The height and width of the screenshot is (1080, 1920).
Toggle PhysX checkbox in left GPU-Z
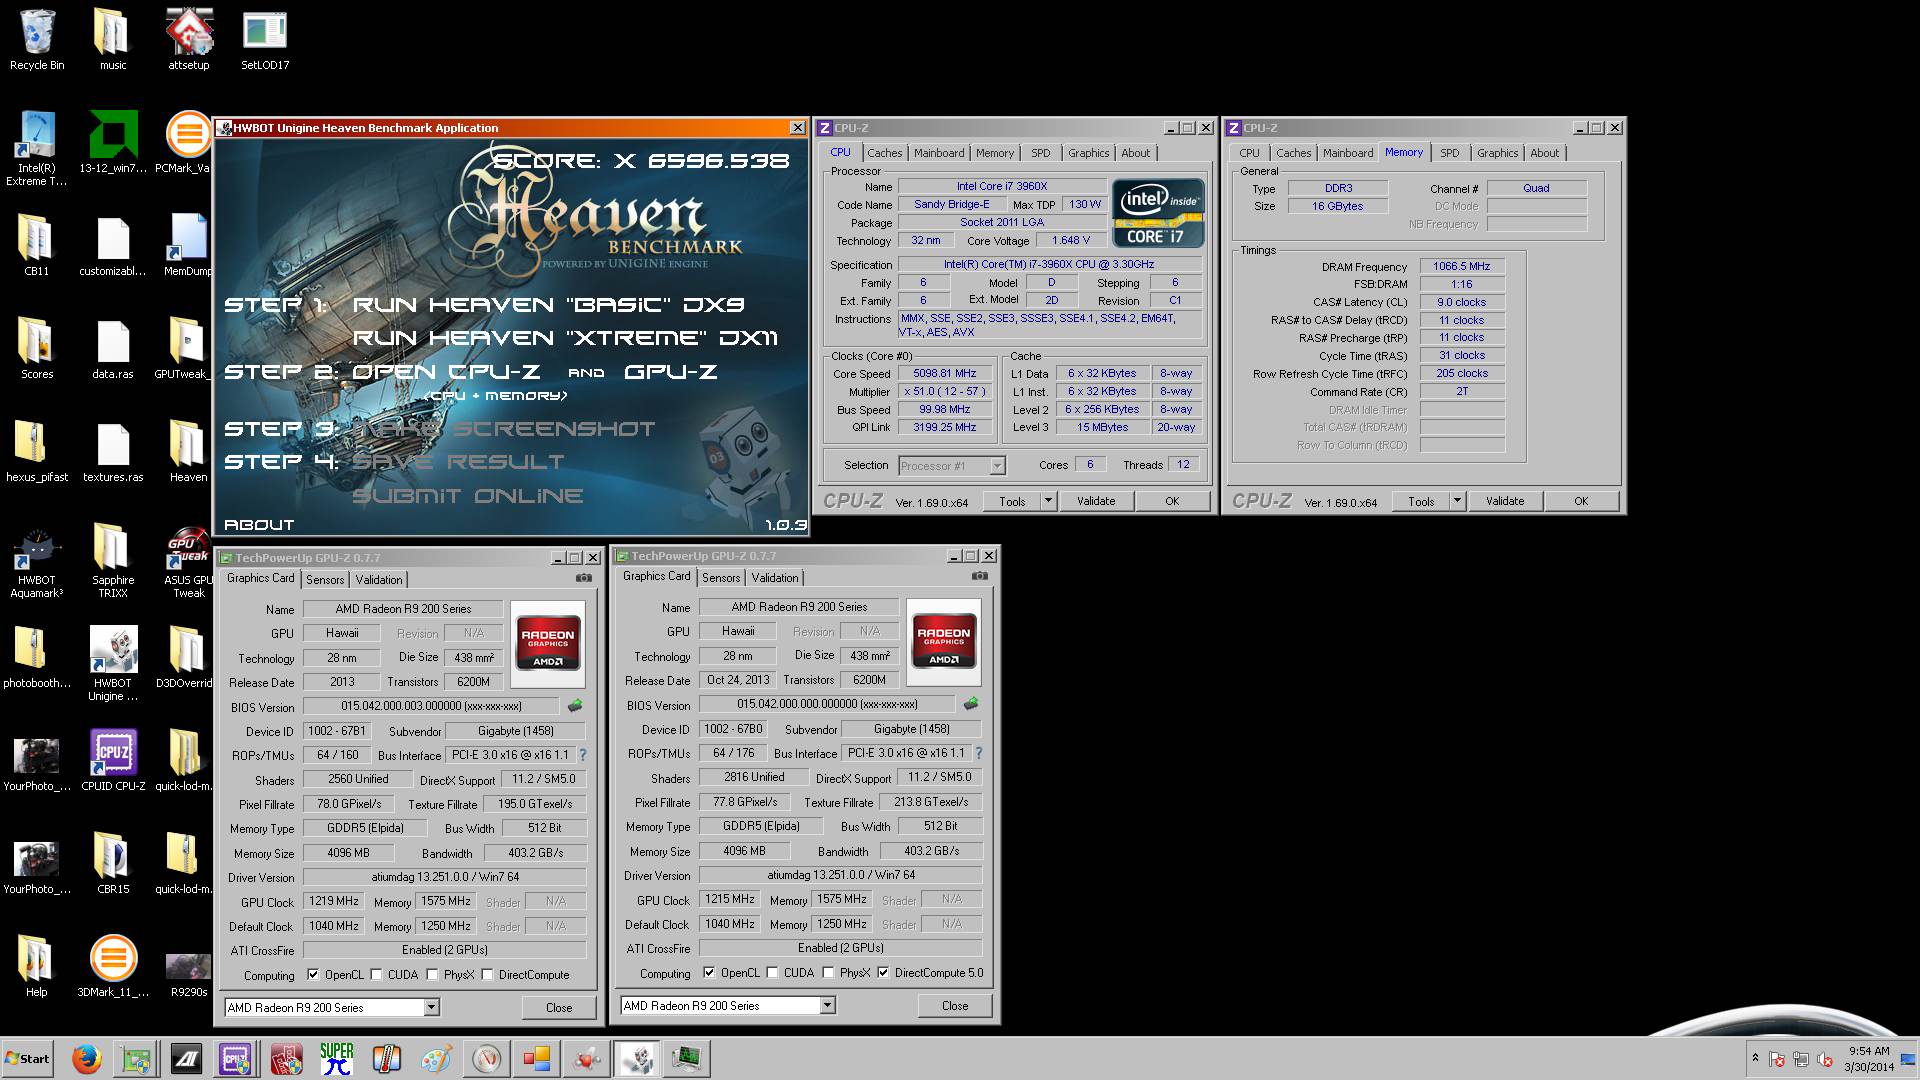(x=432, y=974)
